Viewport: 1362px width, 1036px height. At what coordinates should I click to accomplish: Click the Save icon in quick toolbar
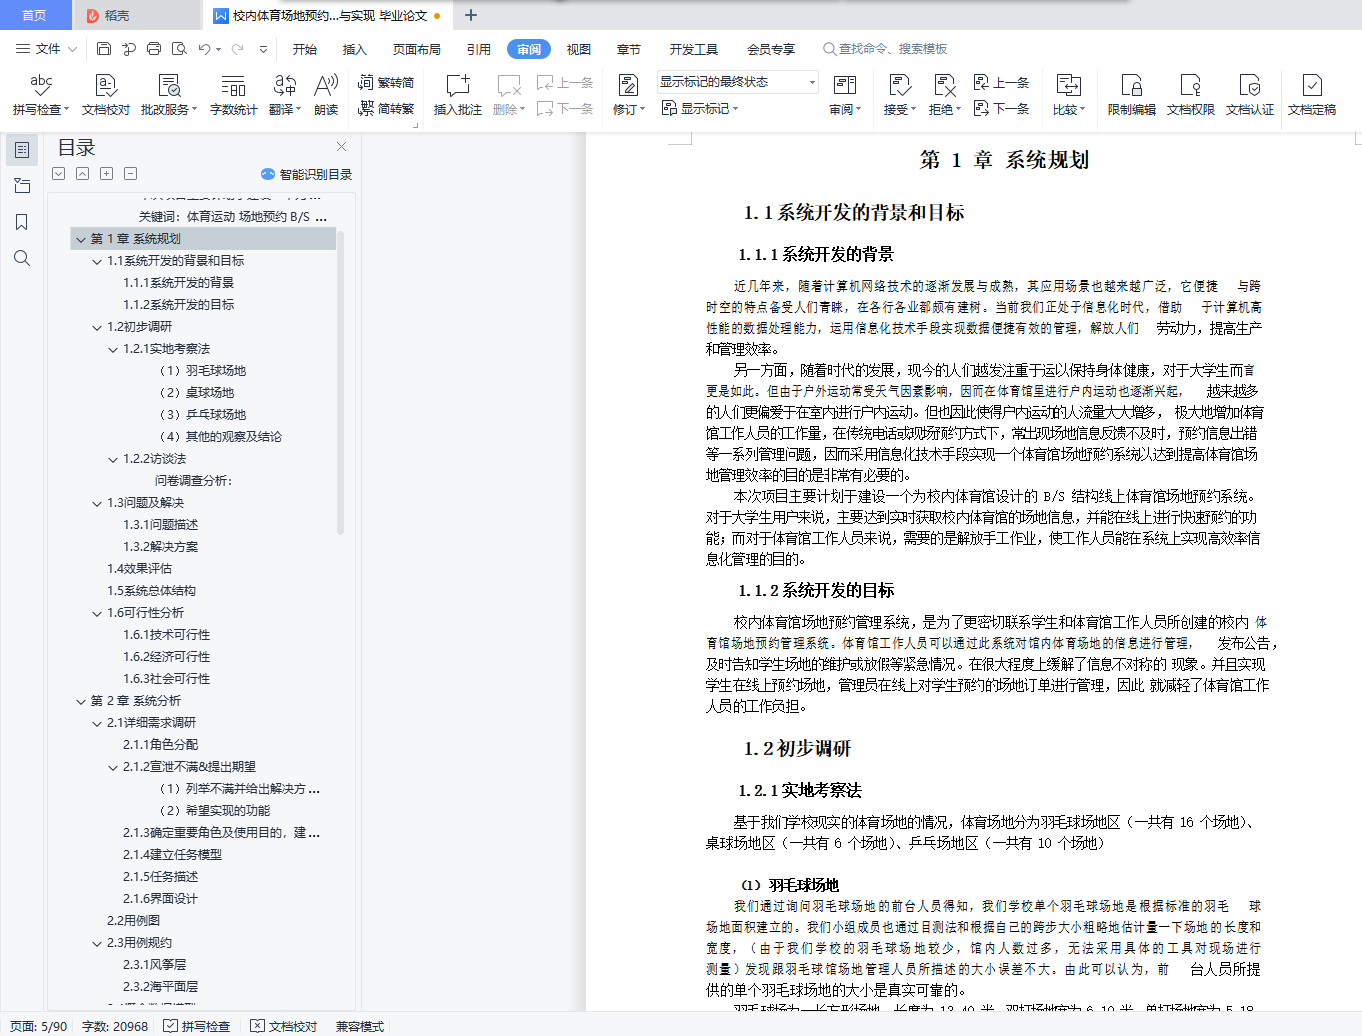click(104, 48)
